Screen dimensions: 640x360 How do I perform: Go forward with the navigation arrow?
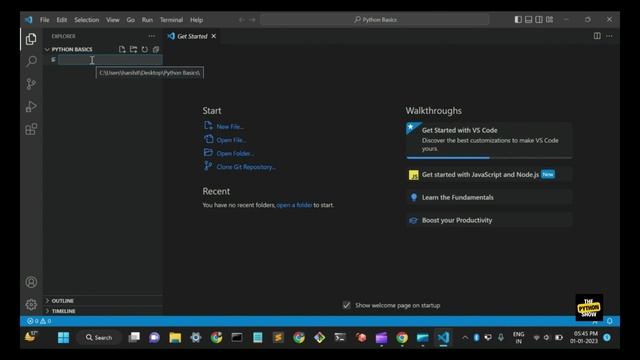252,20
